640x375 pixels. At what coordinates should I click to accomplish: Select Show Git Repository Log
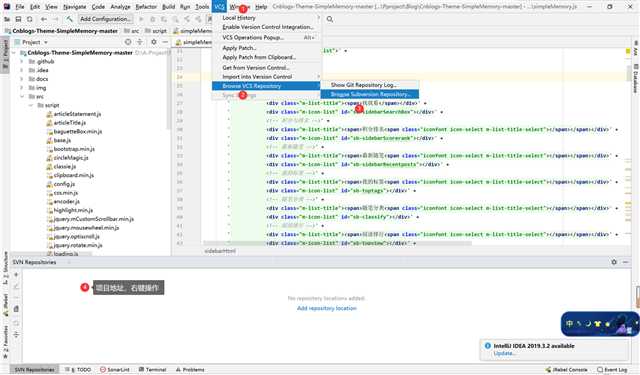pyautogui.click(x=370, y=85)
